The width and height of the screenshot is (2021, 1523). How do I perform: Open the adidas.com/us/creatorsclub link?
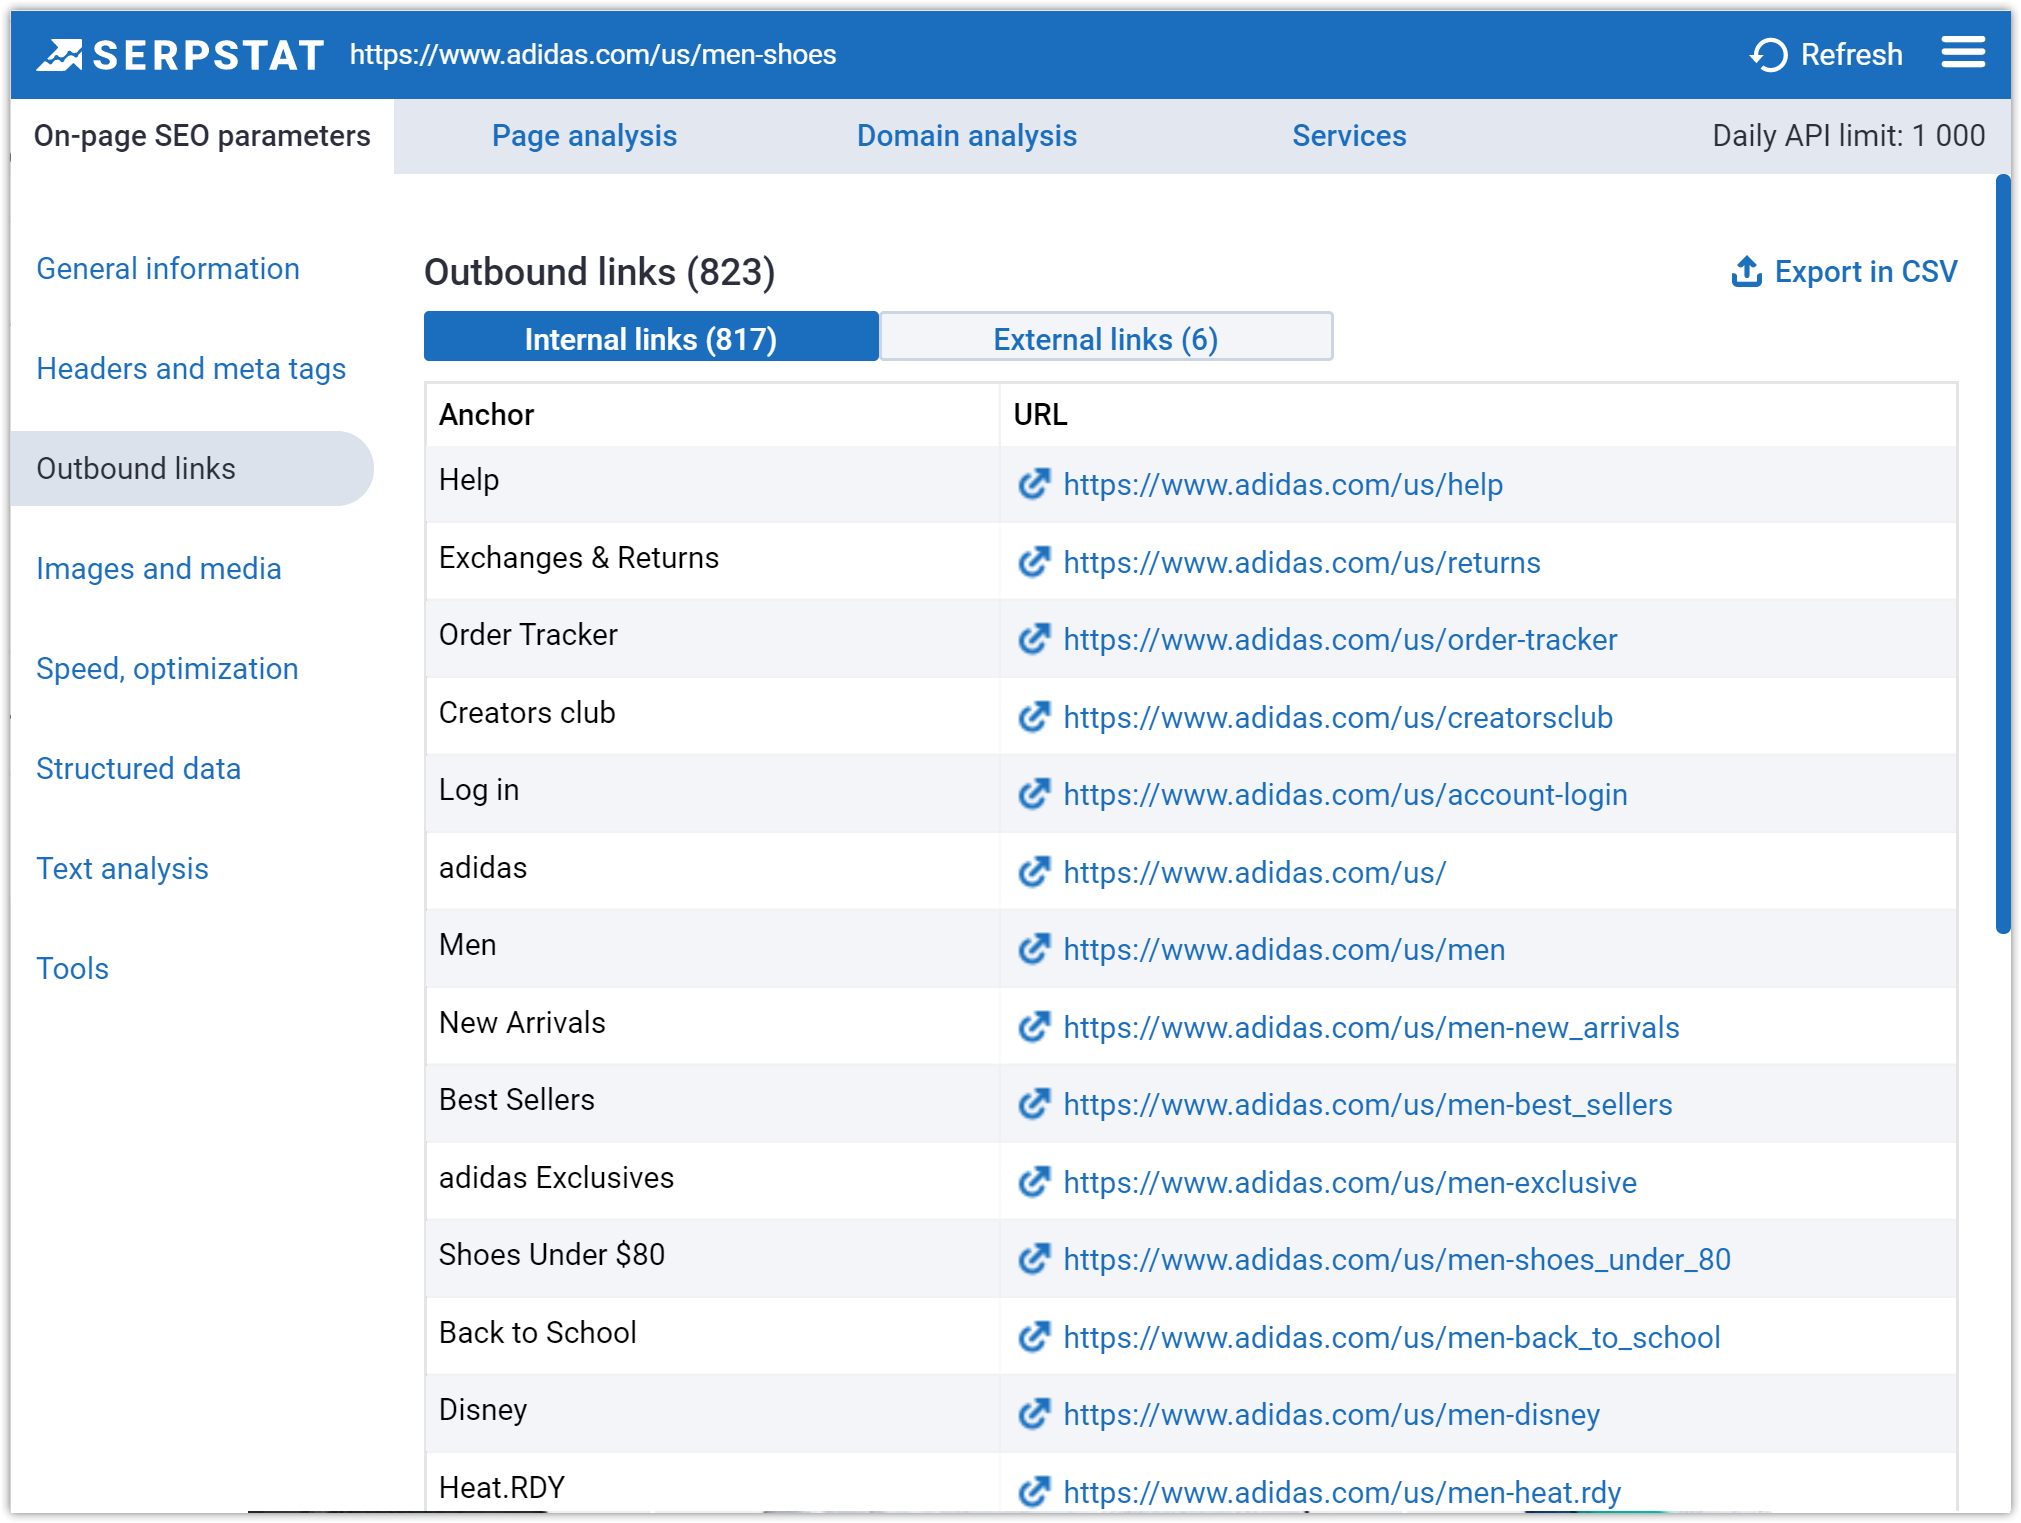(1338, 718)
